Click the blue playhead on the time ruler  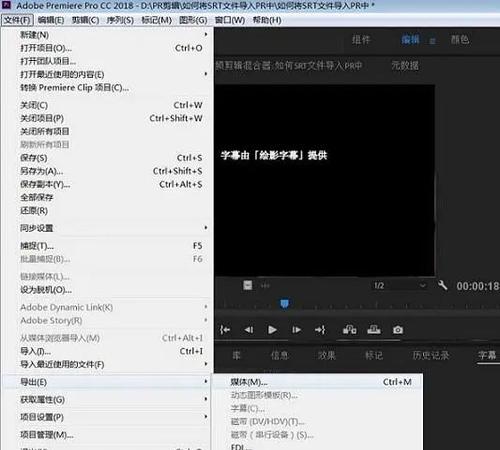click(x=284, y=303)
